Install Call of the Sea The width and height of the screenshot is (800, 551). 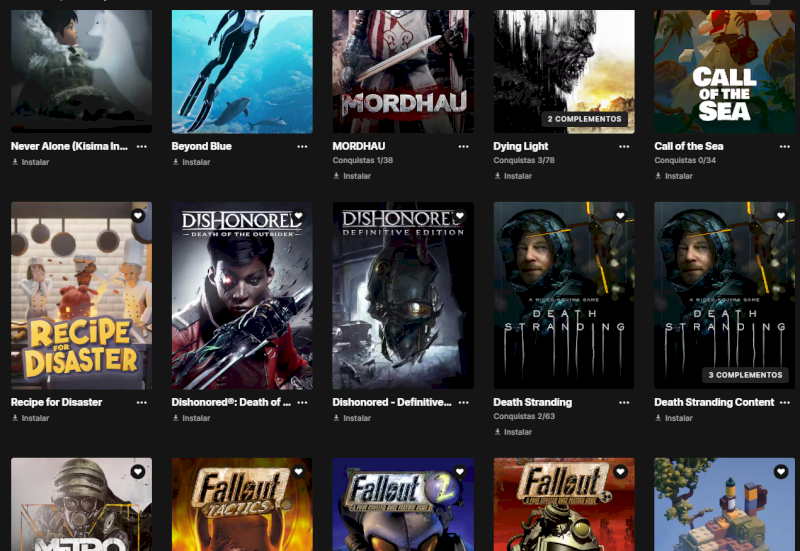(673, 176)
